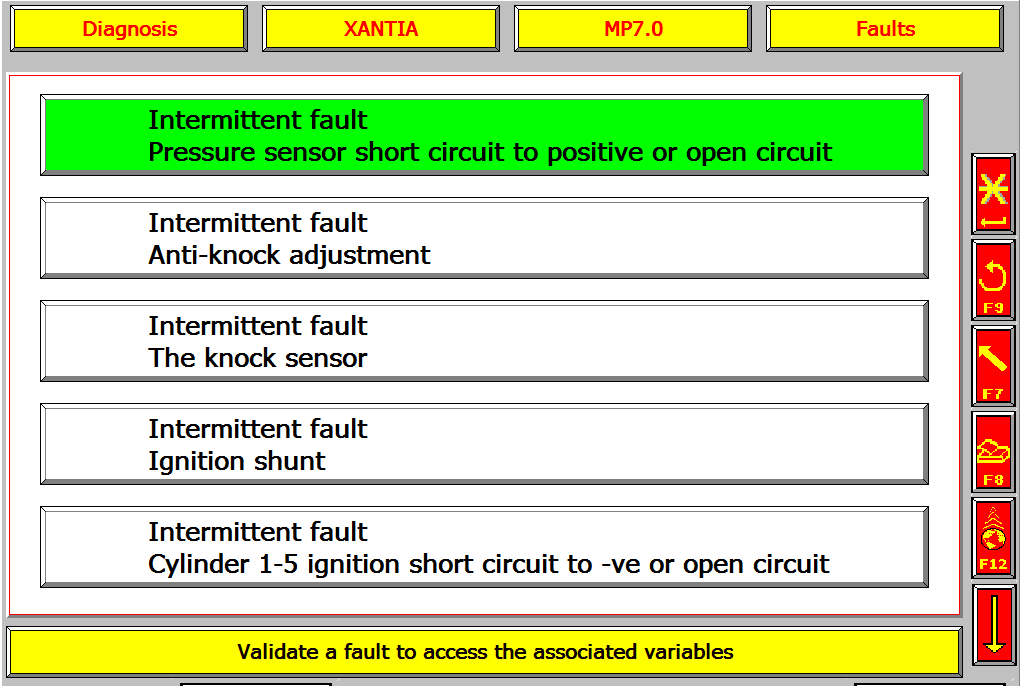Click the asterisk validate/enter icon button
1020x686 pixels.
click(x=993, y=194)
